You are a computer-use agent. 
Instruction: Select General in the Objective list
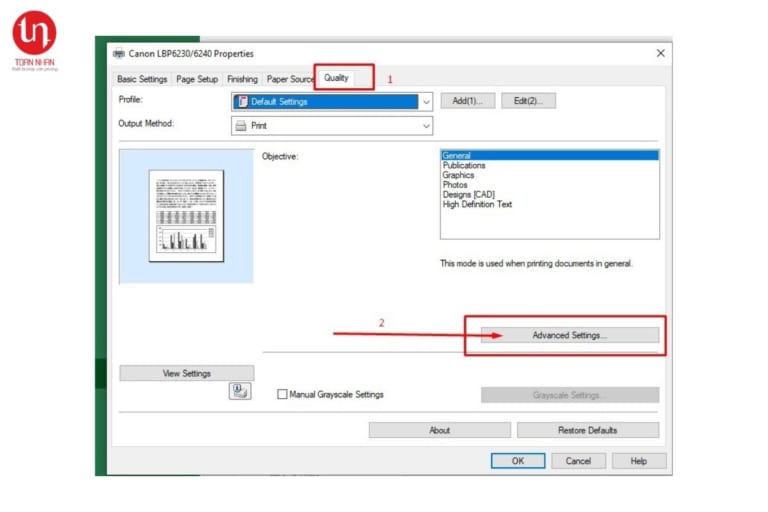(550, 155)
